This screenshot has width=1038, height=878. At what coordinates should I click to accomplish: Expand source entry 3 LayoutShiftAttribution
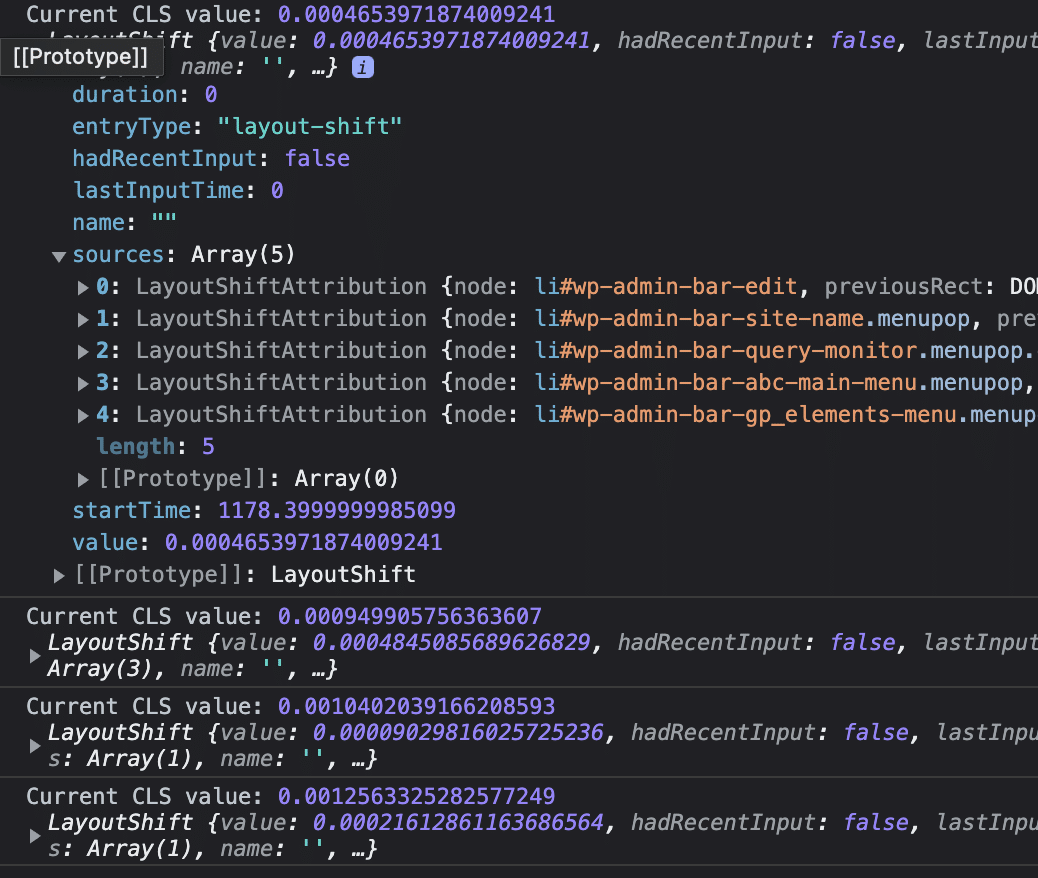pyautogui.click(x=84, y=384)
